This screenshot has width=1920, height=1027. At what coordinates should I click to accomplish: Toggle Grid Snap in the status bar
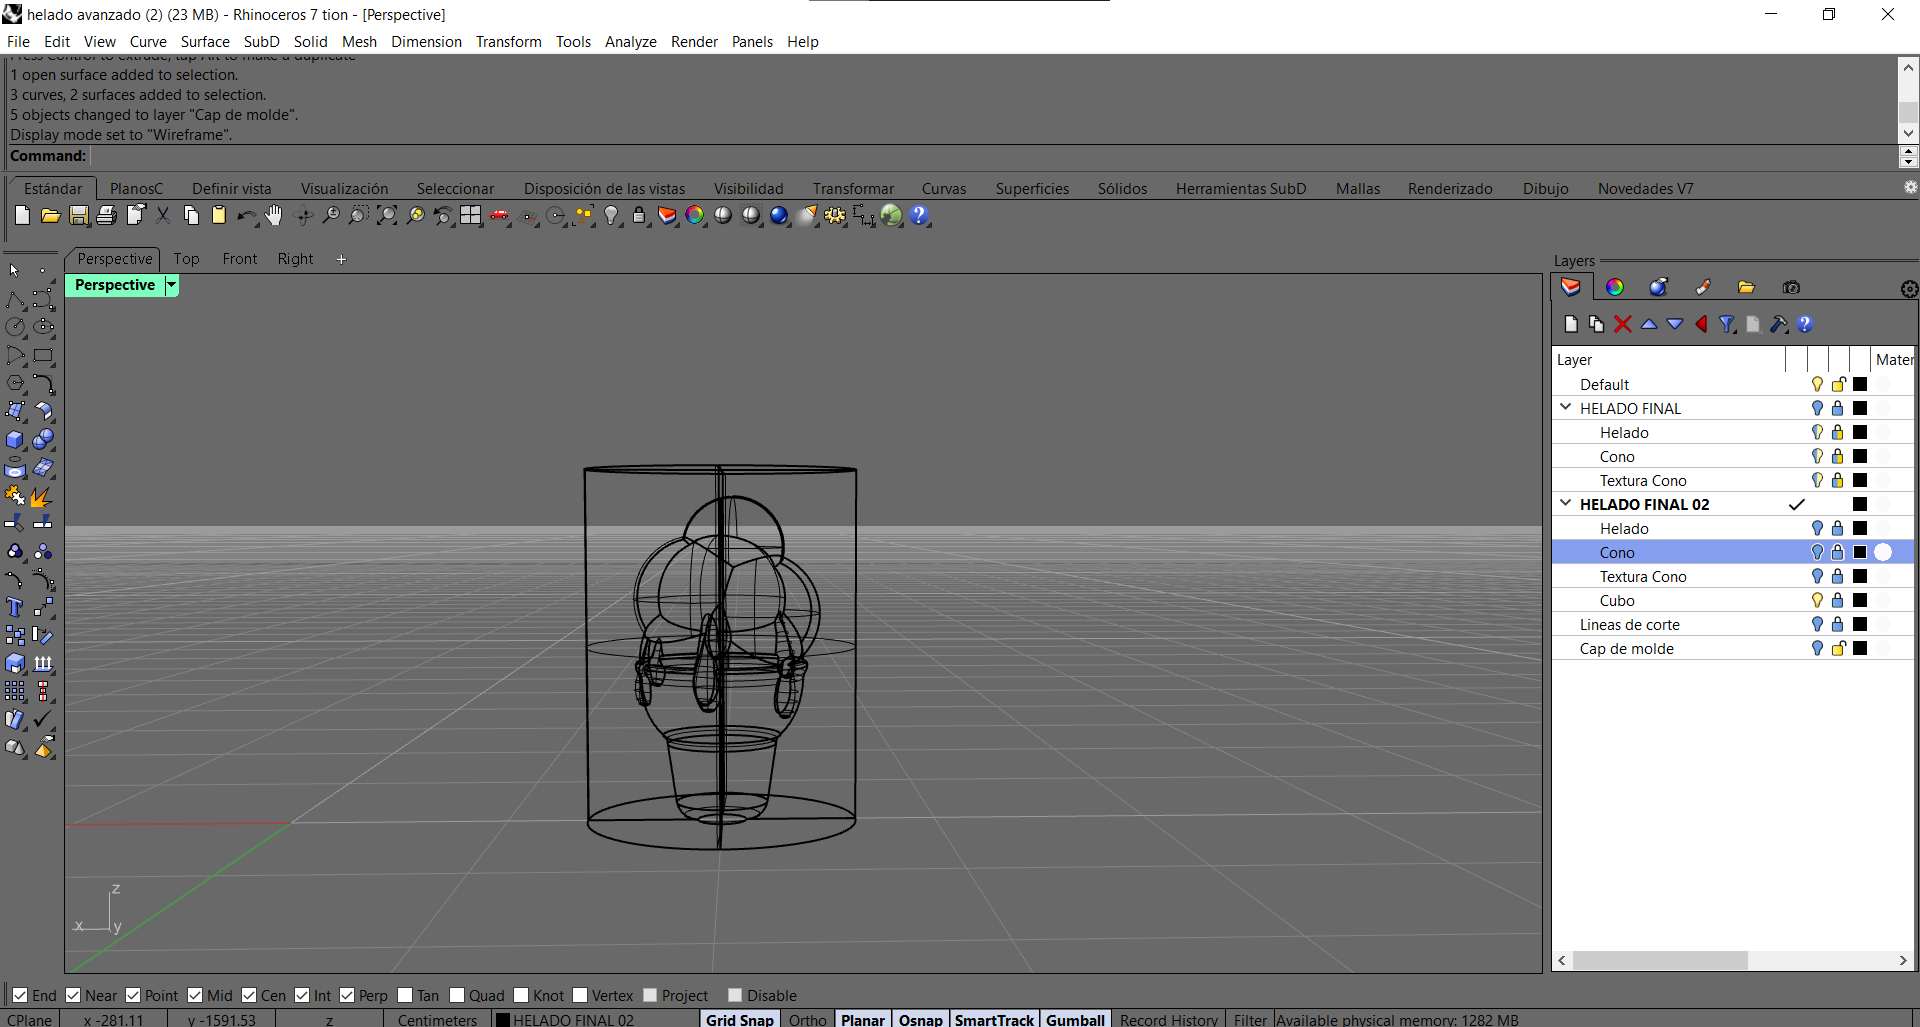(x=739, y=1019)
